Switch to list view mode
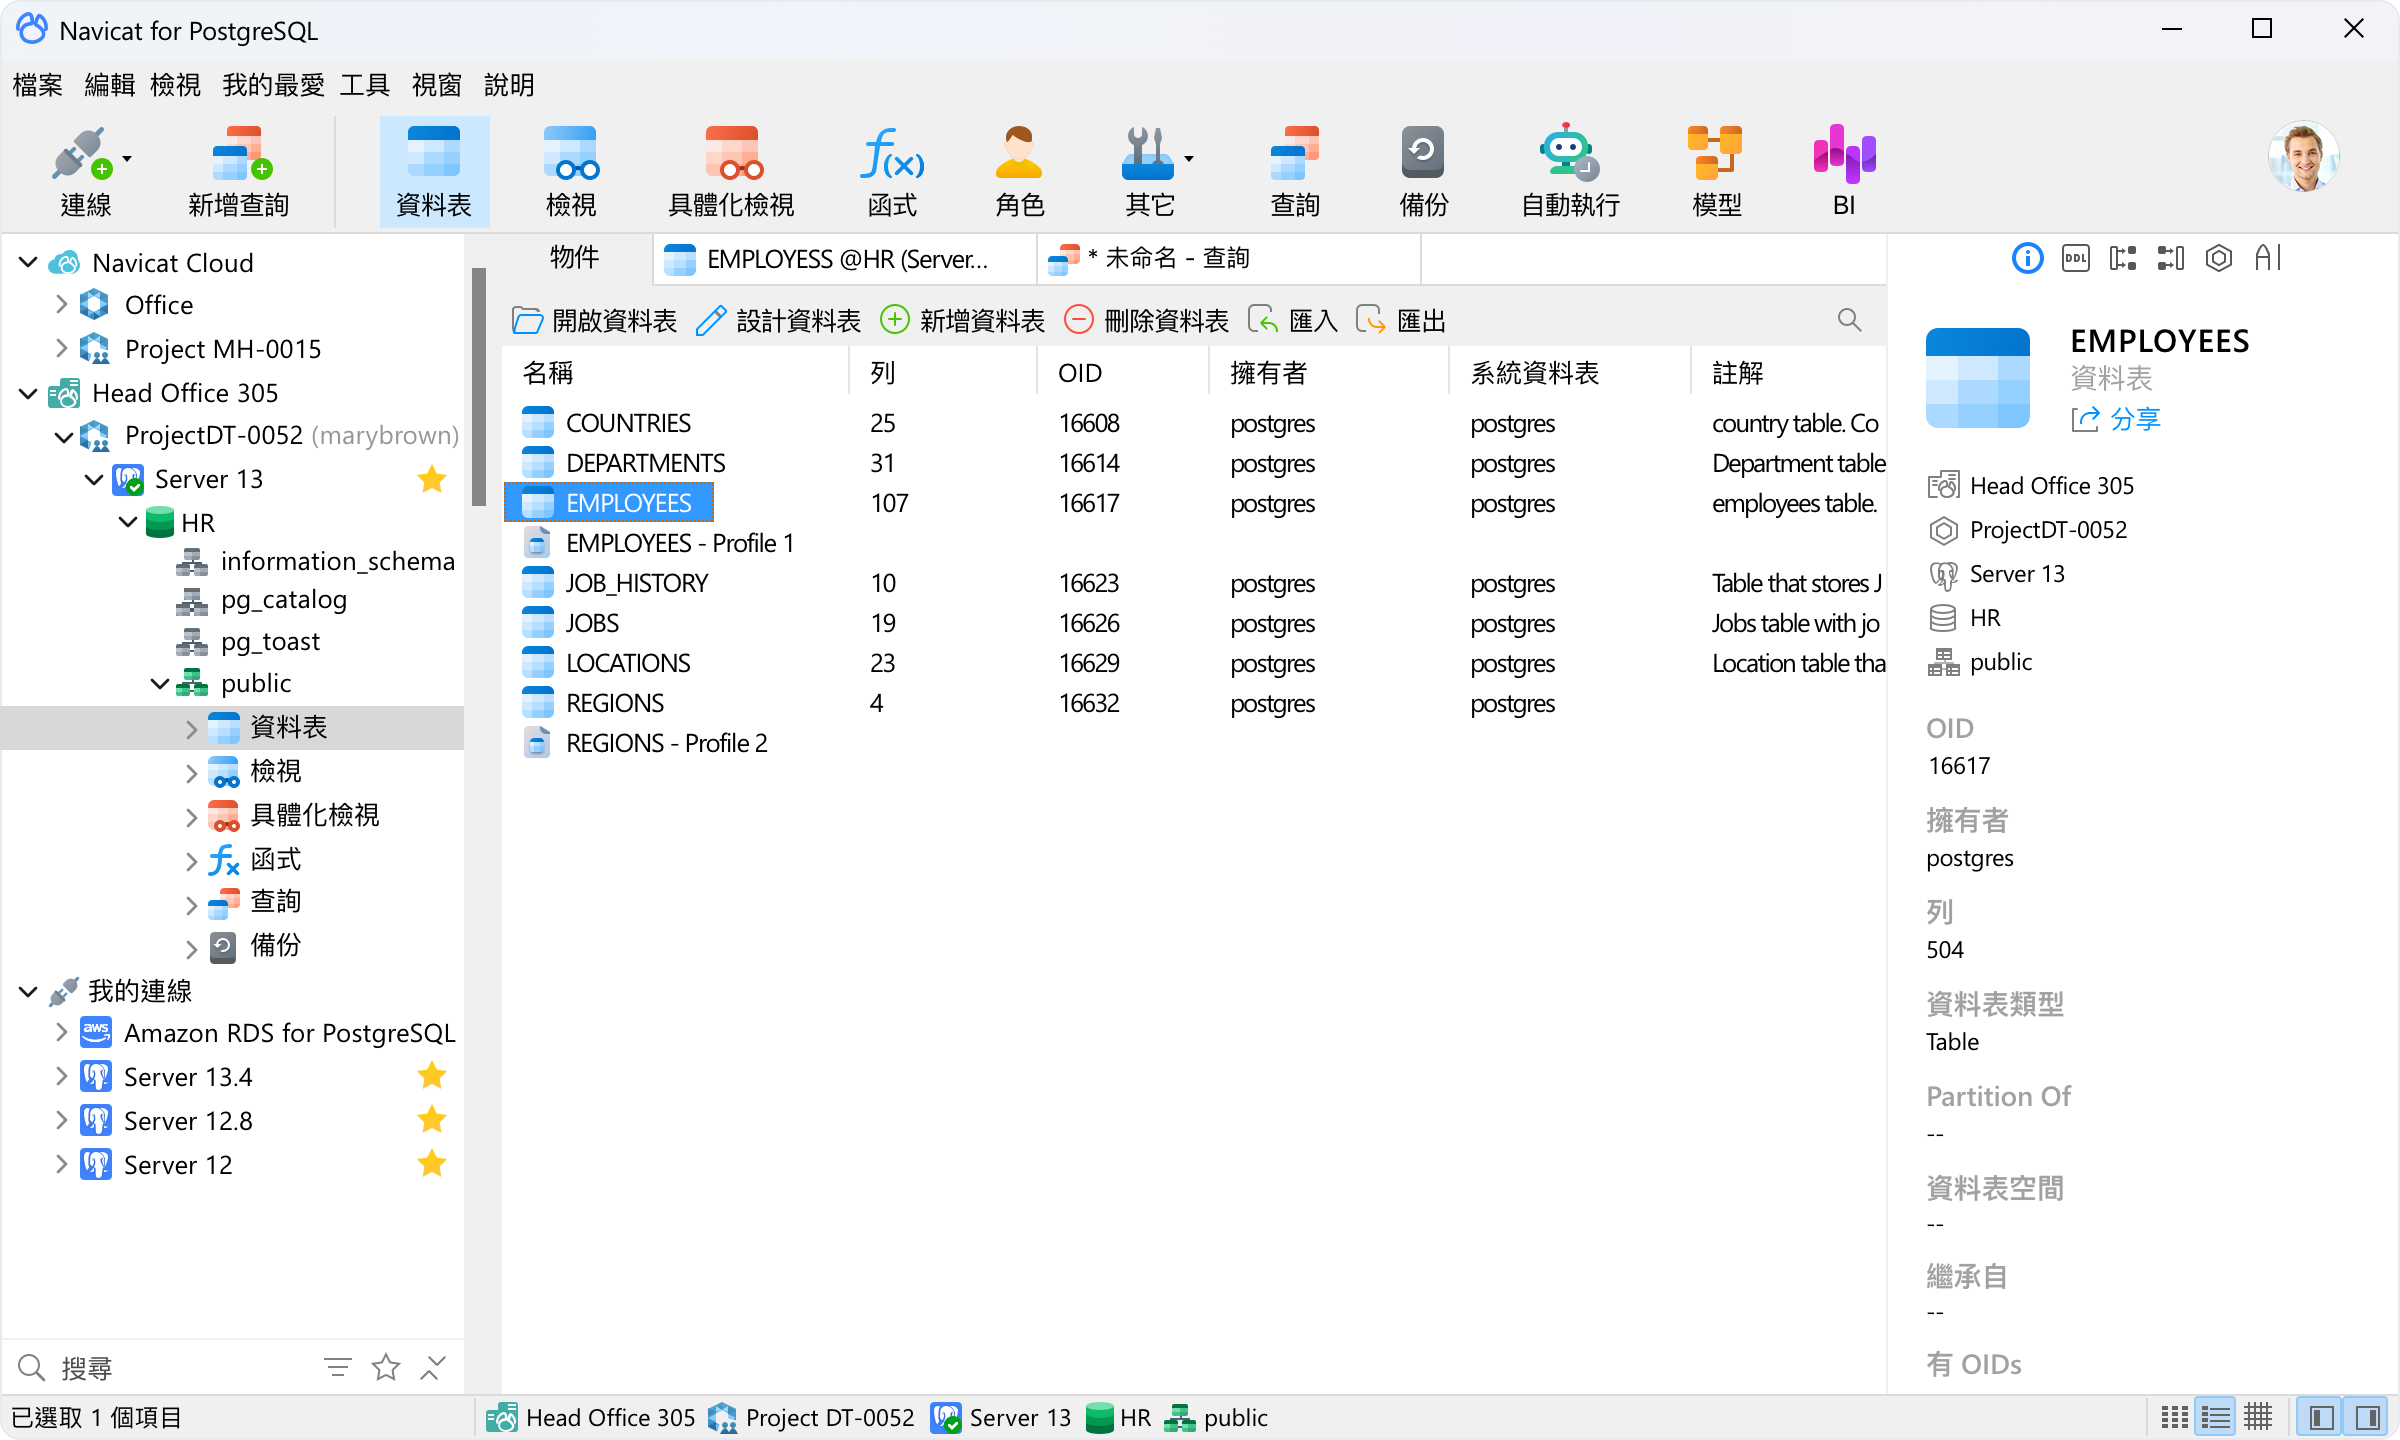Viewport: 2400px width, 1440px height. tap(2216, 1417)
